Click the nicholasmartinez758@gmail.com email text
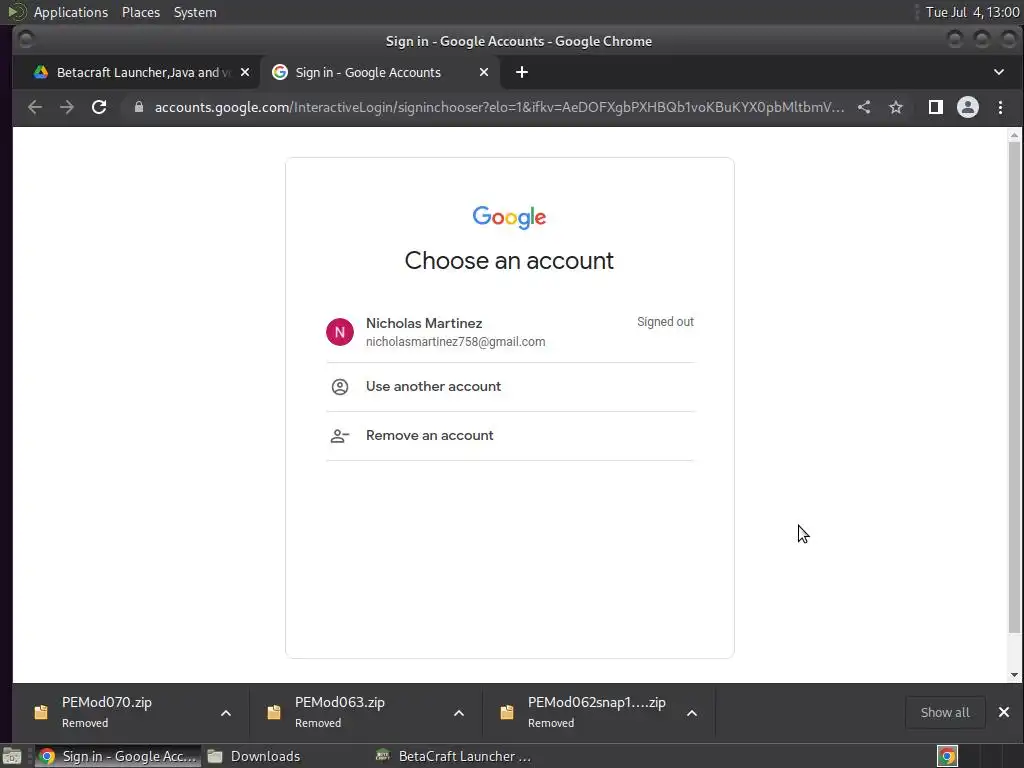Viewport: 1024px width, 768px height. point(455,342)
